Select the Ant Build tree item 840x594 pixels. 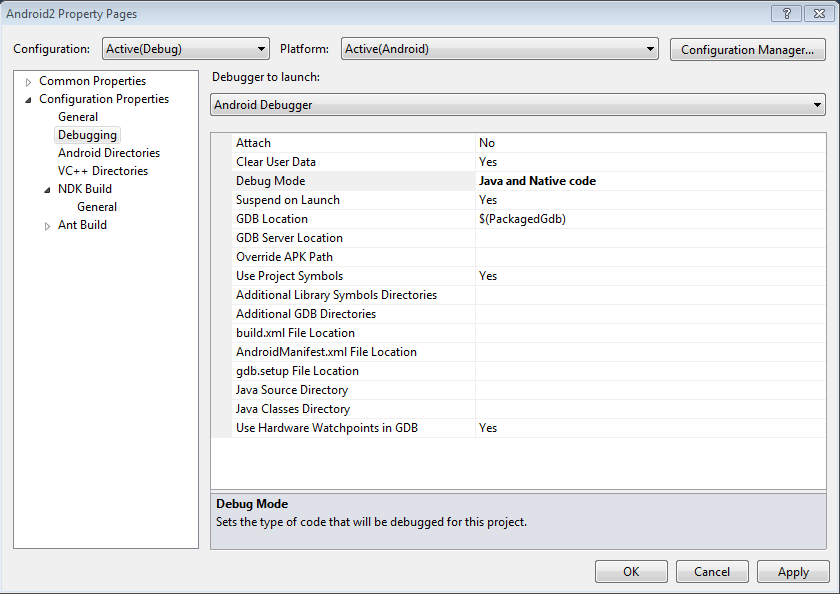tap(82, 225)
